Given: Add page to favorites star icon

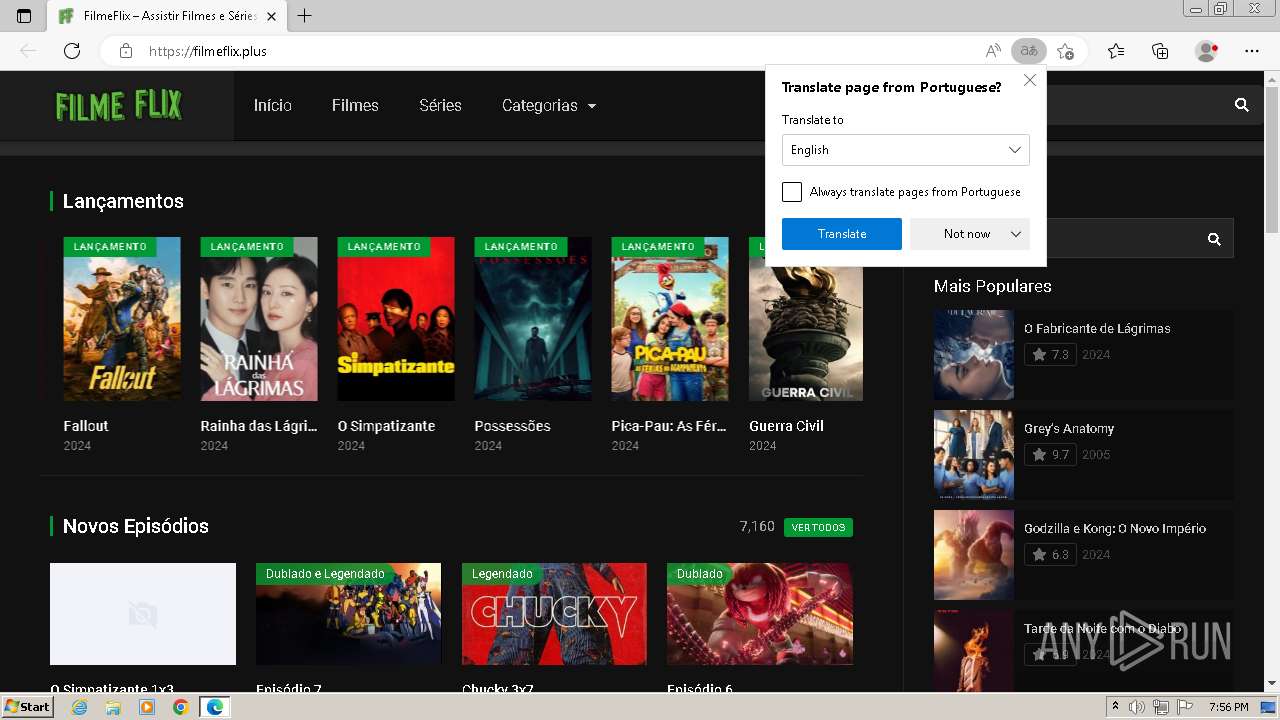Looking at the screenshot, I should coord(1065,51).
